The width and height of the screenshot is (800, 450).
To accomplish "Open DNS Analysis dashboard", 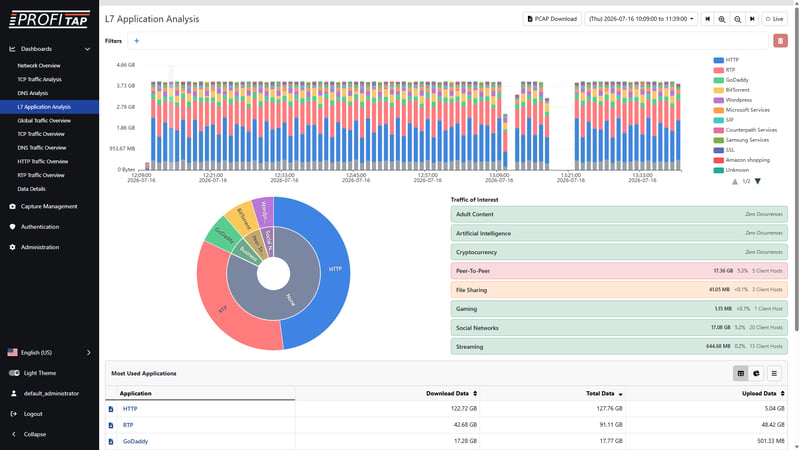I will click(x=33, y=93).
